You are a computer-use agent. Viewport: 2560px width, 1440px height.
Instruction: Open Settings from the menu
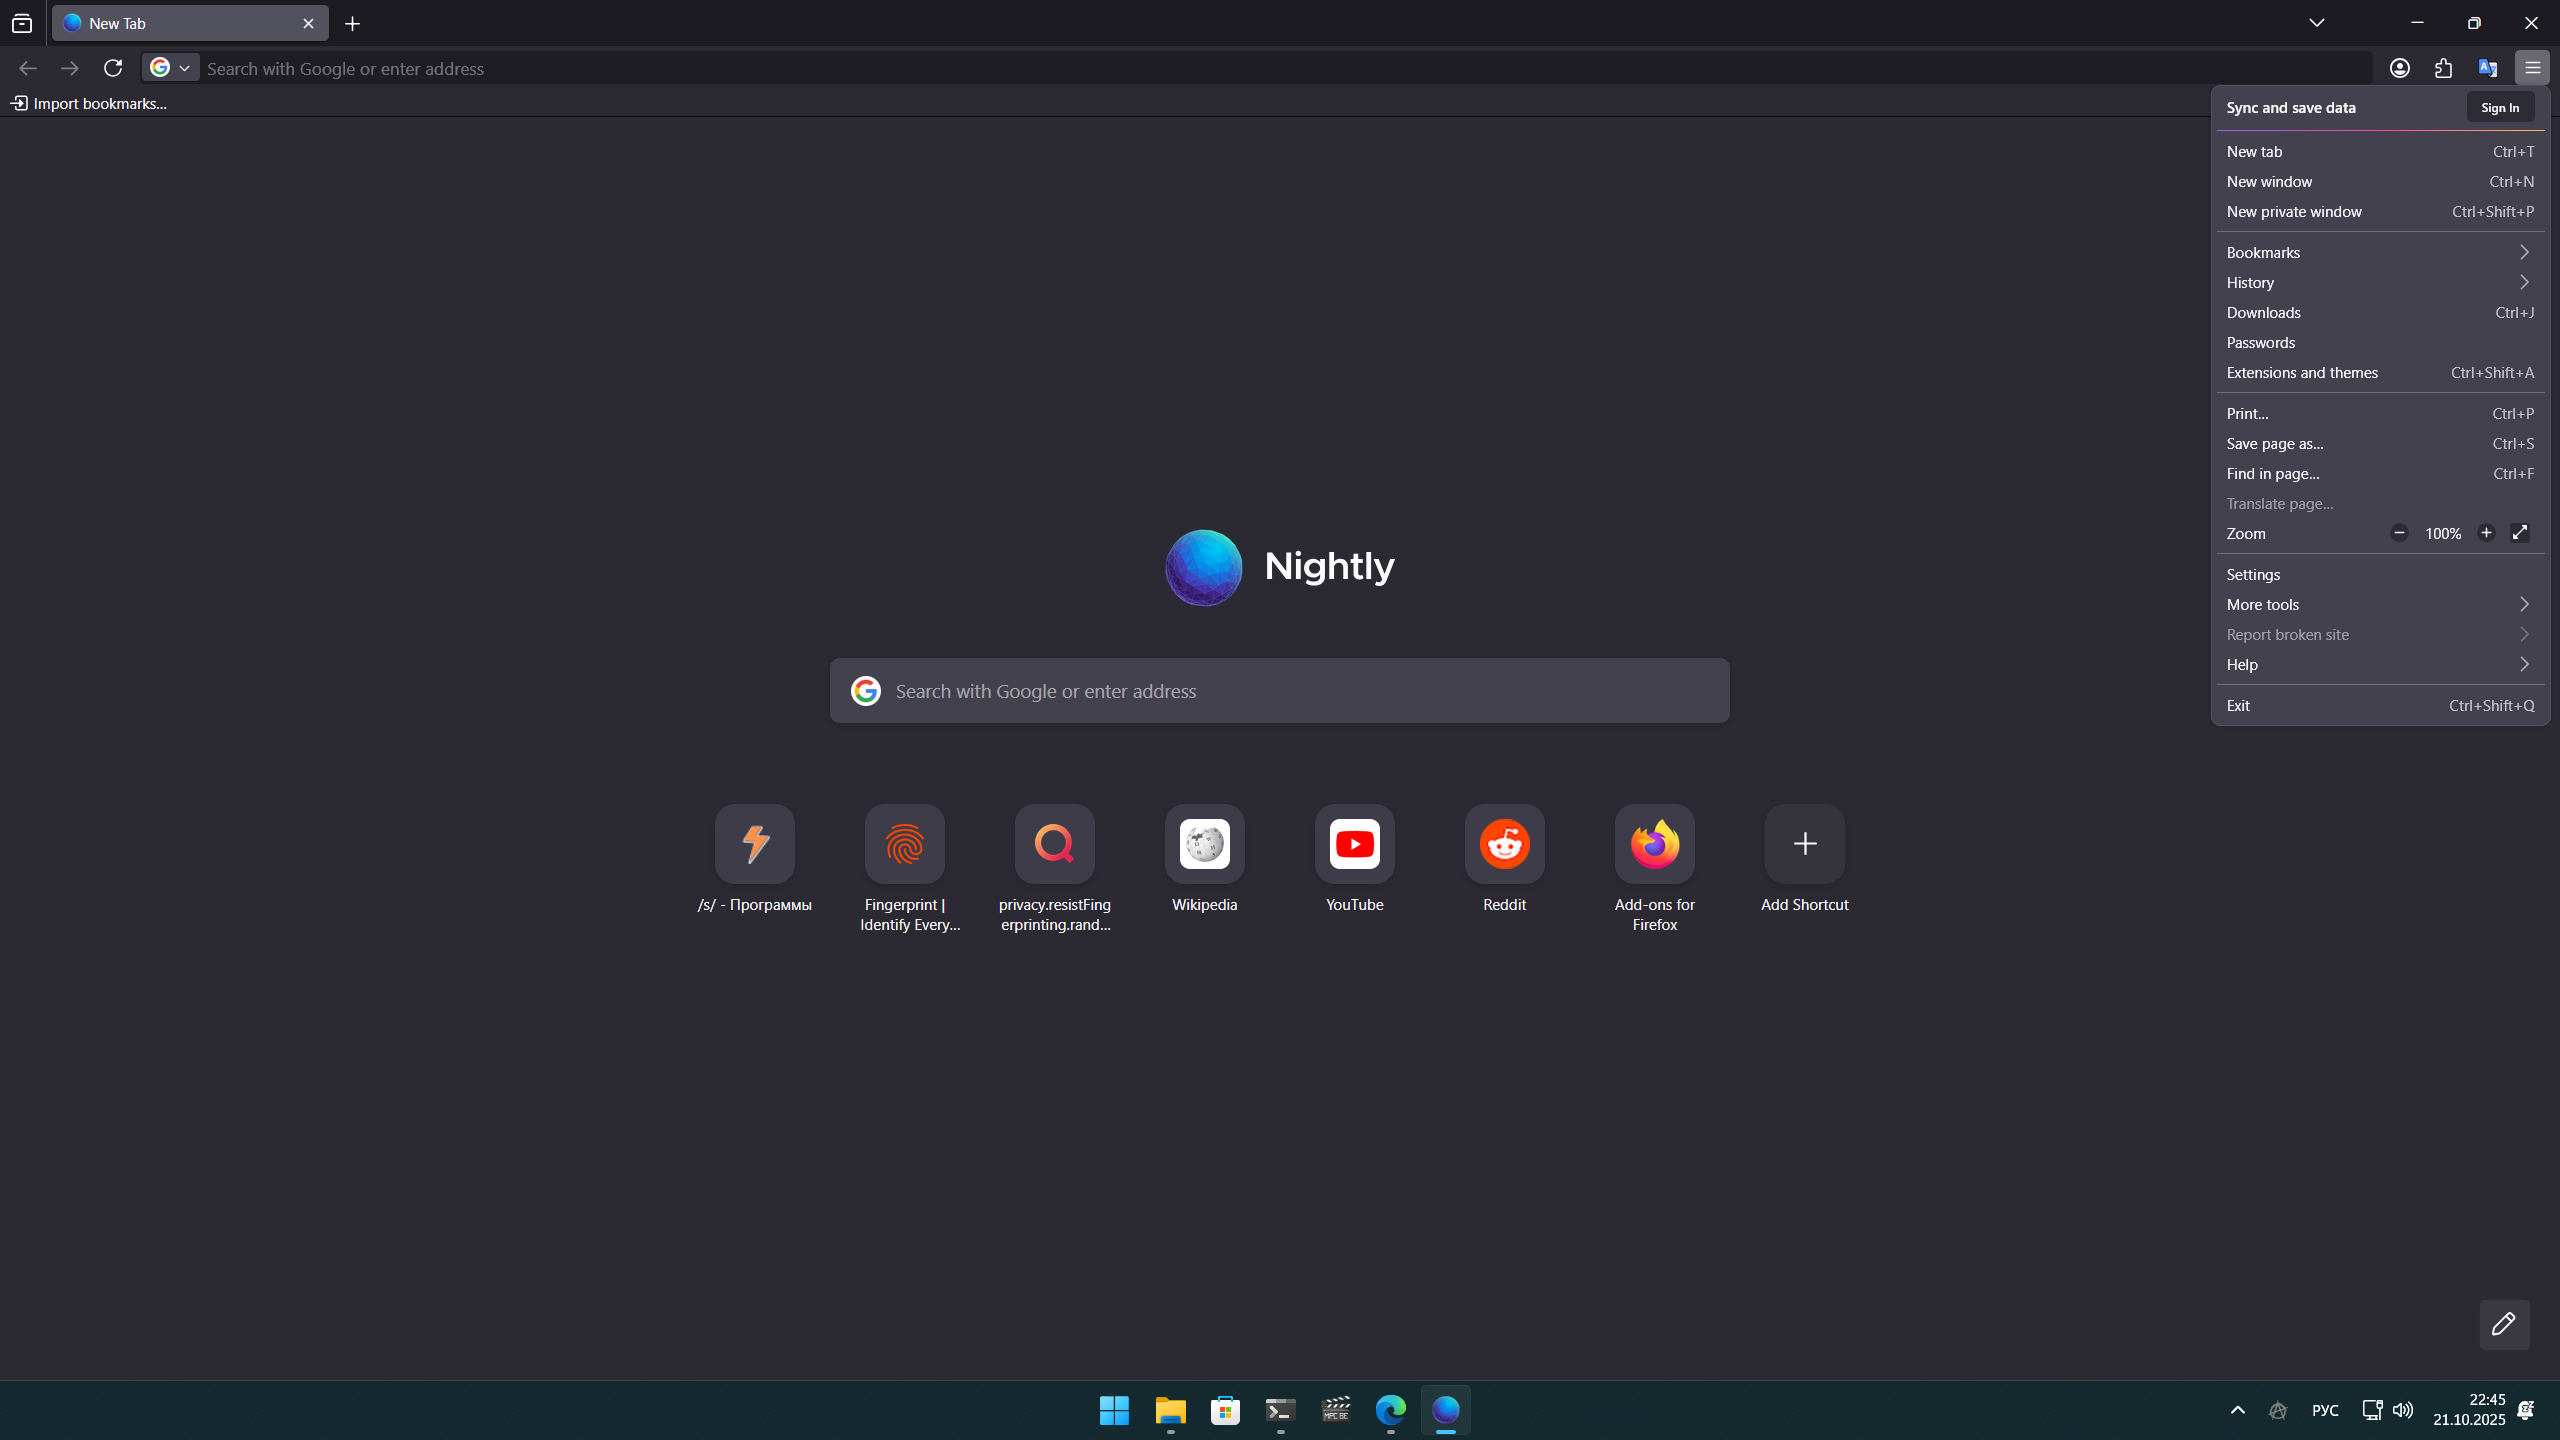click(2253, 573)
